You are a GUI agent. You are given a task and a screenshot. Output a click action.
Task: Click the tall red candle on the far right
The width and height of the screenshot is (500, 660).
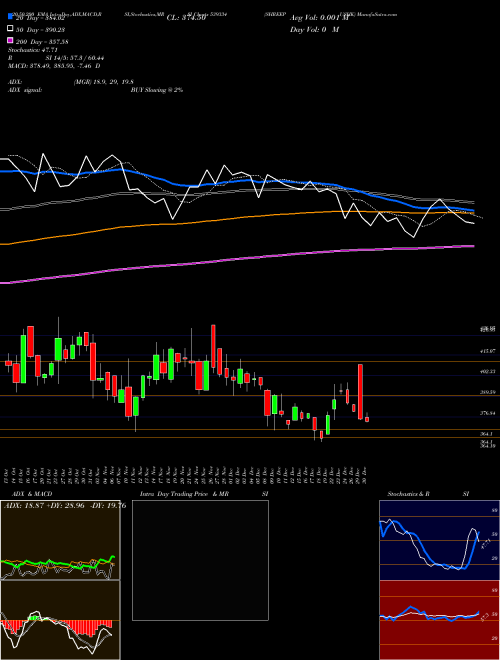pos(360,391)
